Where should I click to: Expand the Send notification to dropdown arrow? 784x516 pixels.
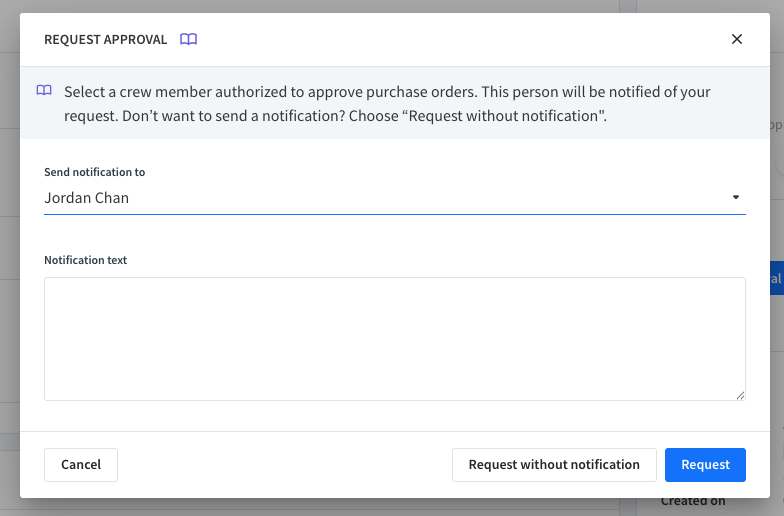click(736, 197)
